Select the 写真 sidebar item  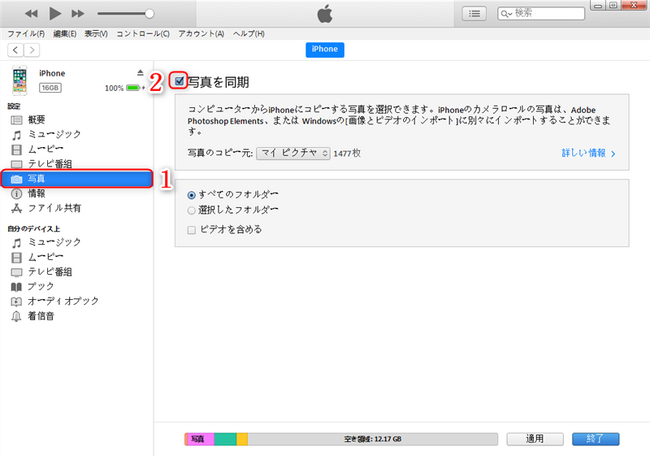(77, 179)
